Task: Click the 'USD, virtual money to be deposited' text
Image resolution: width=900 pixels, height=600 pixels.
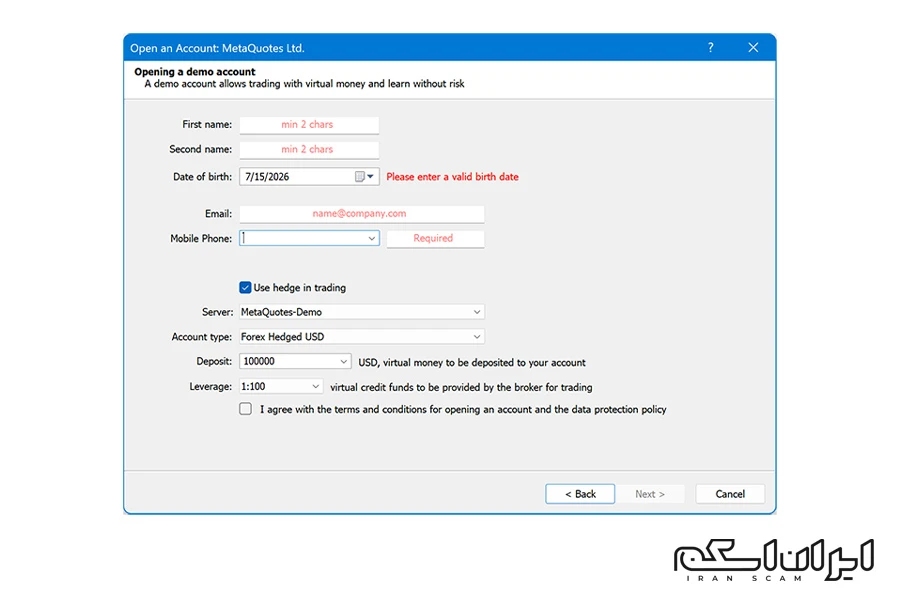Action: (x=472, y=362)
